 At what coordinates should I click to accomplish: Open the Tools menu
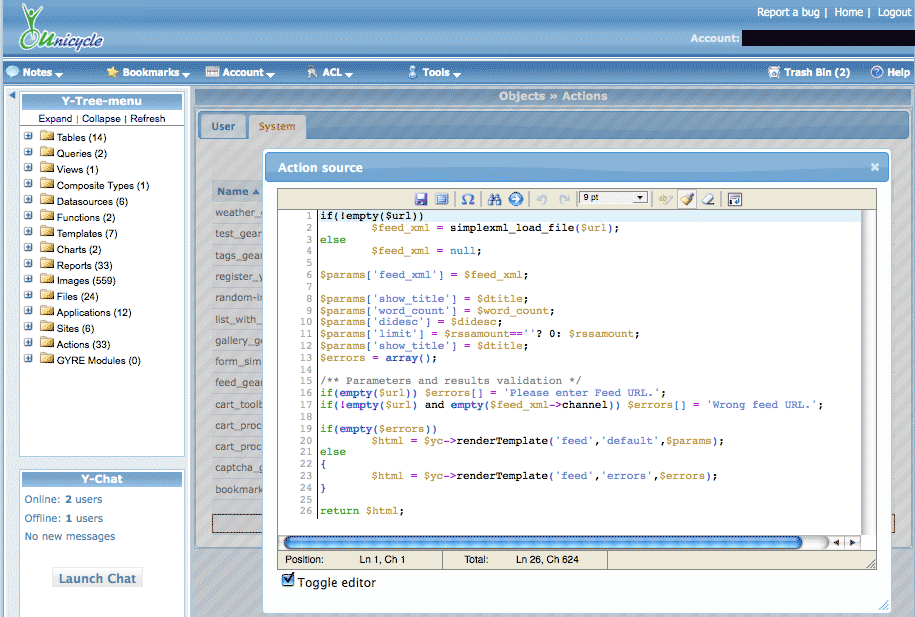[x=435, y=72]
